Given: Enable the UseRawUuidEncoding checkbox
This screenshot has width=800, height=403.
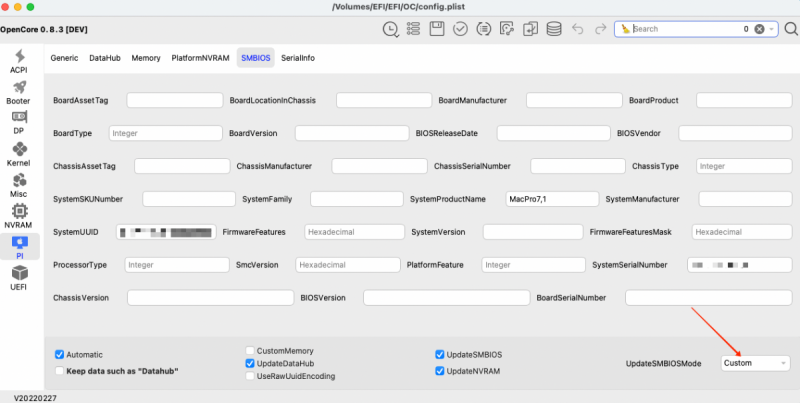Looking at the screenshot, I should (x=249, y=376).
